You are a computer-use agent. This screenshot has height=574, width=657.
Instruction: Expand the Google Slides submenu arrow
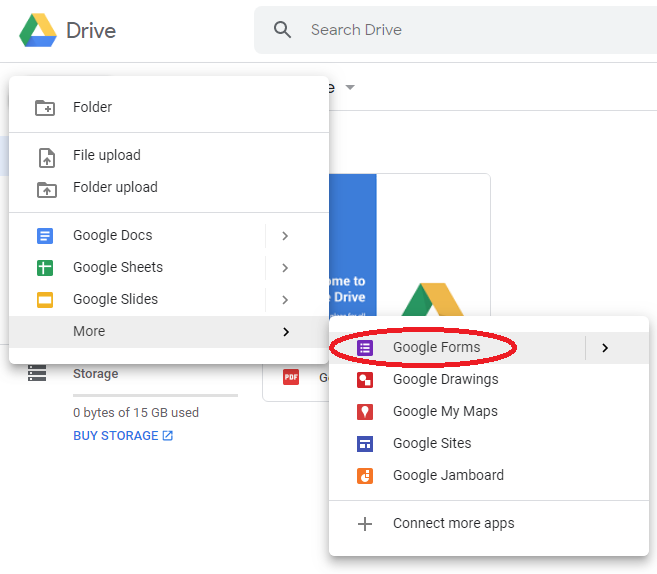coord(285,300)
